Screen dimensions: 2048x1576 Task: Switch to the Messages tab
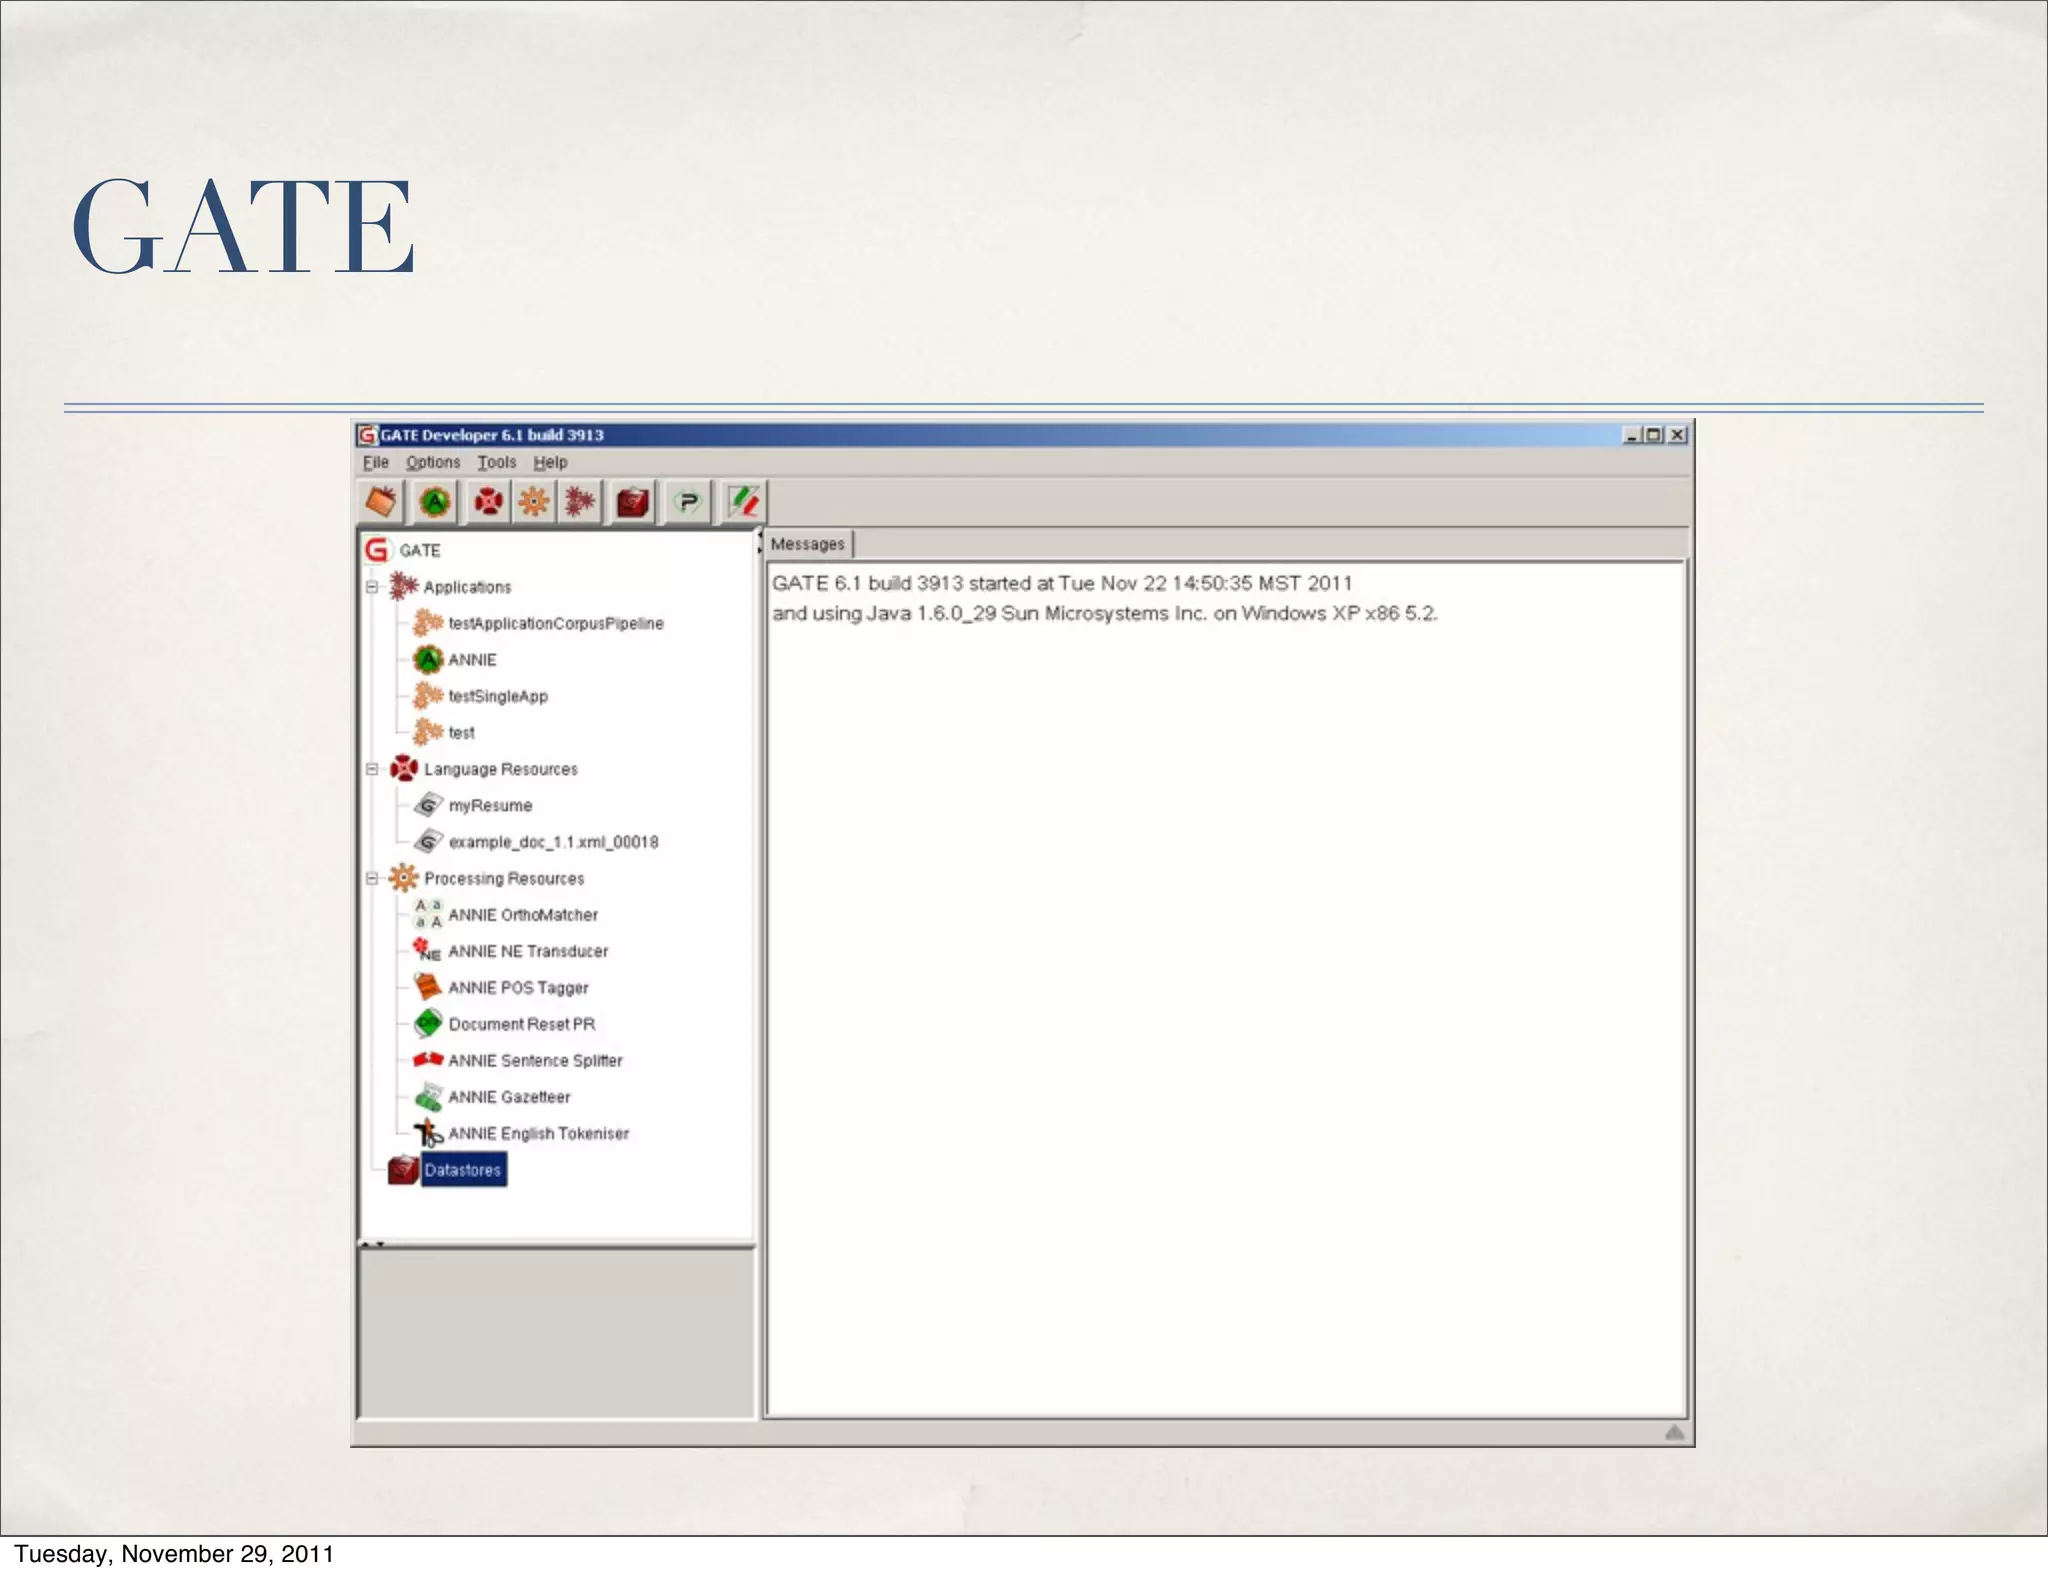[x=807, y=544]
